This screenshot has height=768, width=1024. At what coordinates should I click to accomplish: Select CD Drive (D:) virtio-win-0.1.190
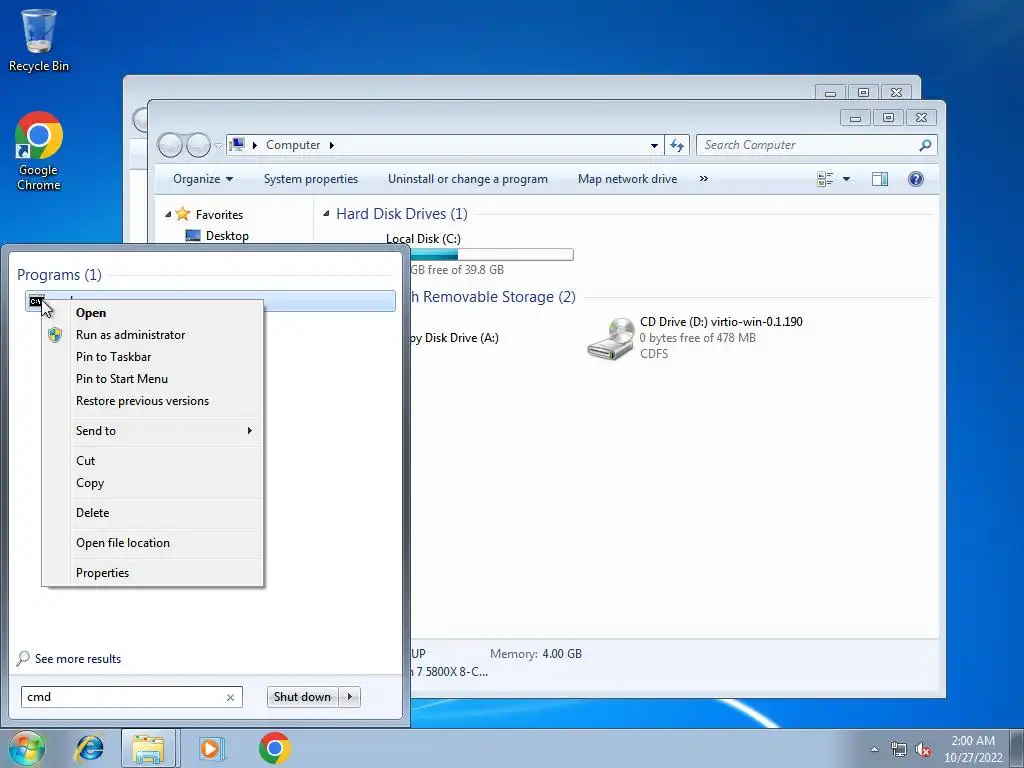click(721, 322)
